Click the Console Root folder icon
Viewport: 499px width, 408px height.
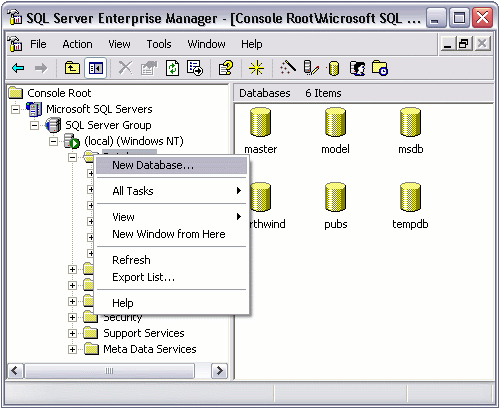pyautogui.click(x=16, y=93)
